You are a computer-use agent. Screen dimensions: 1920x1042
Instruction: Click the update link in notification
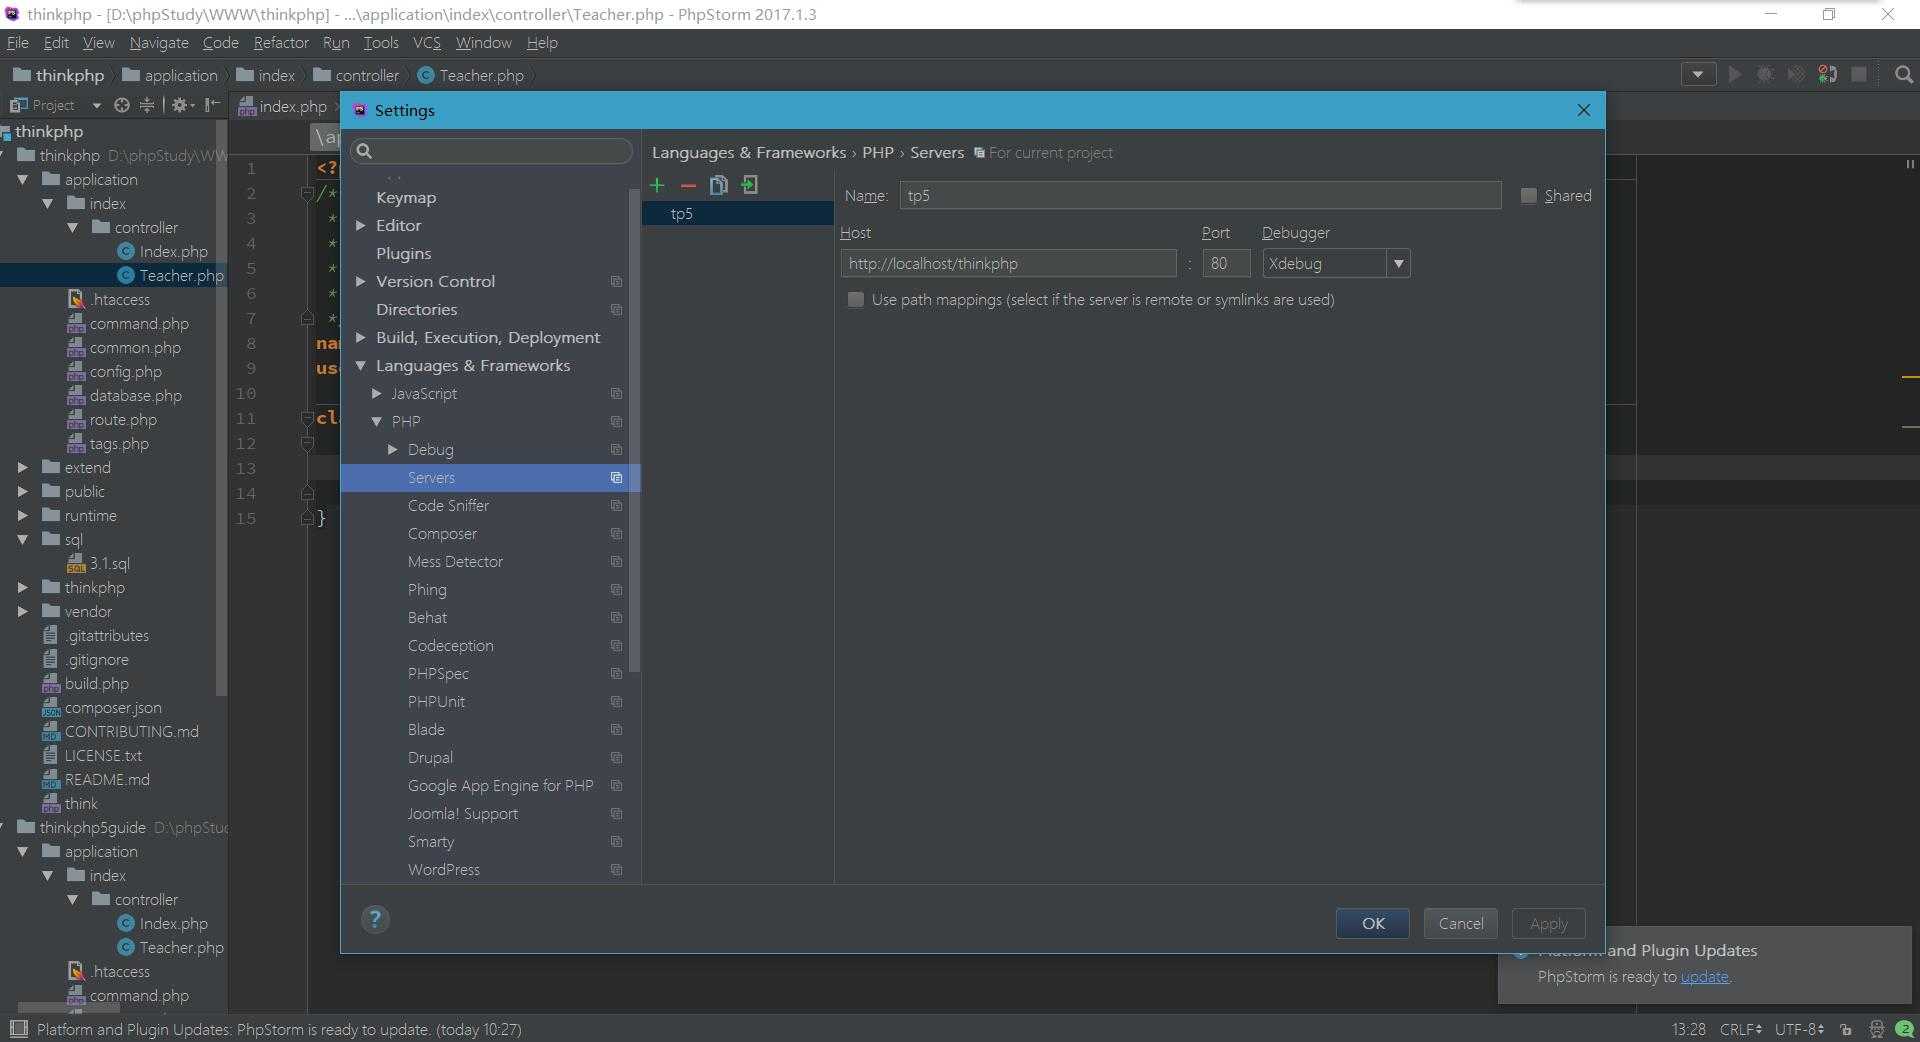[1704, 977]
